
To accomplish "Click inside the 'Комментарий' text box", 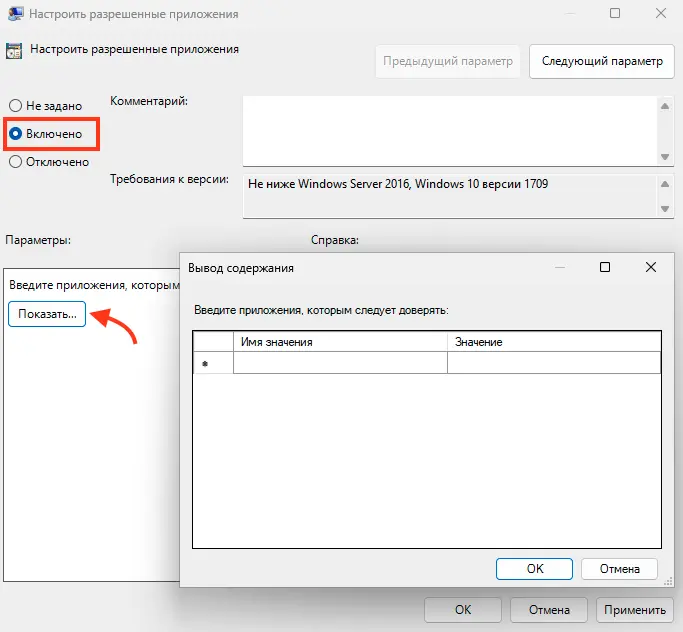I will pyautogui.click(x=448, y=130).
